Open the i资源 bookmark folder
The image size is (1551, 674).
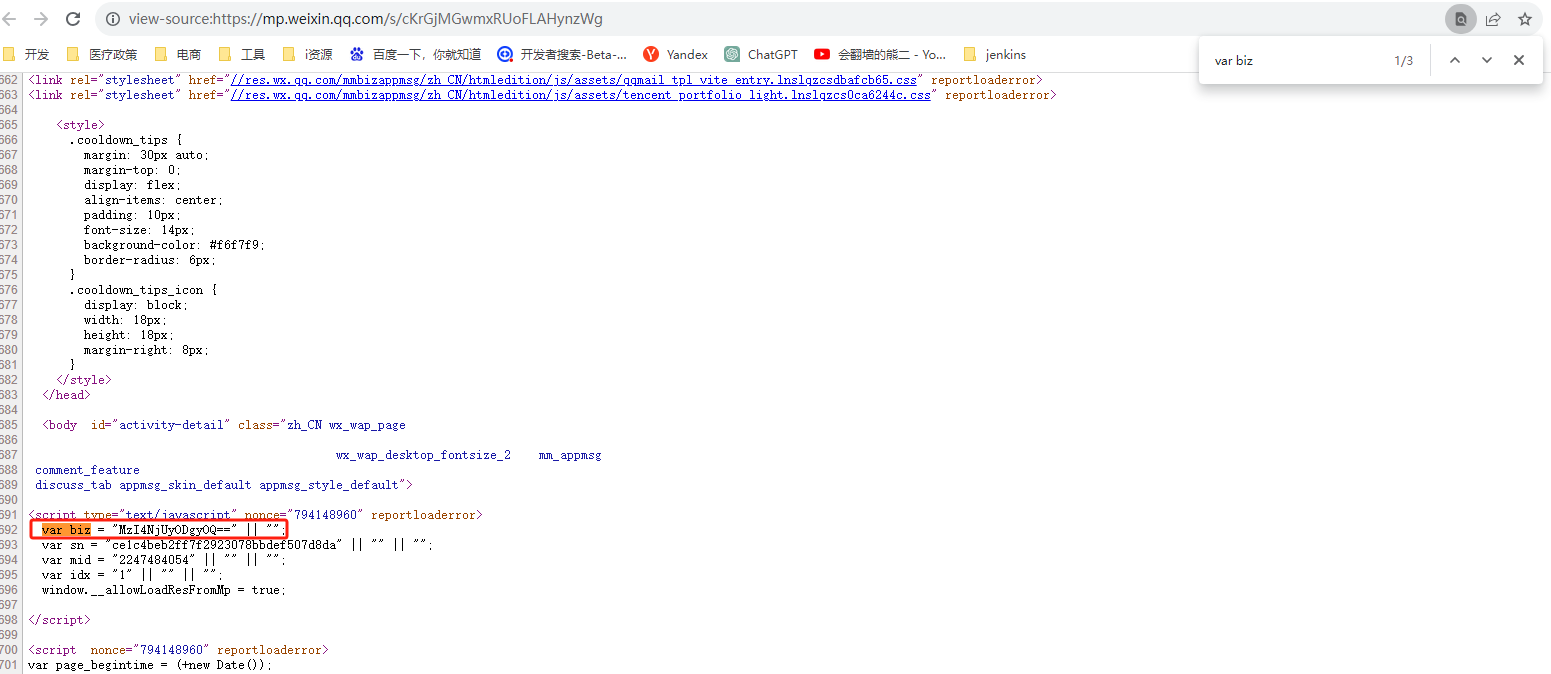308,55
